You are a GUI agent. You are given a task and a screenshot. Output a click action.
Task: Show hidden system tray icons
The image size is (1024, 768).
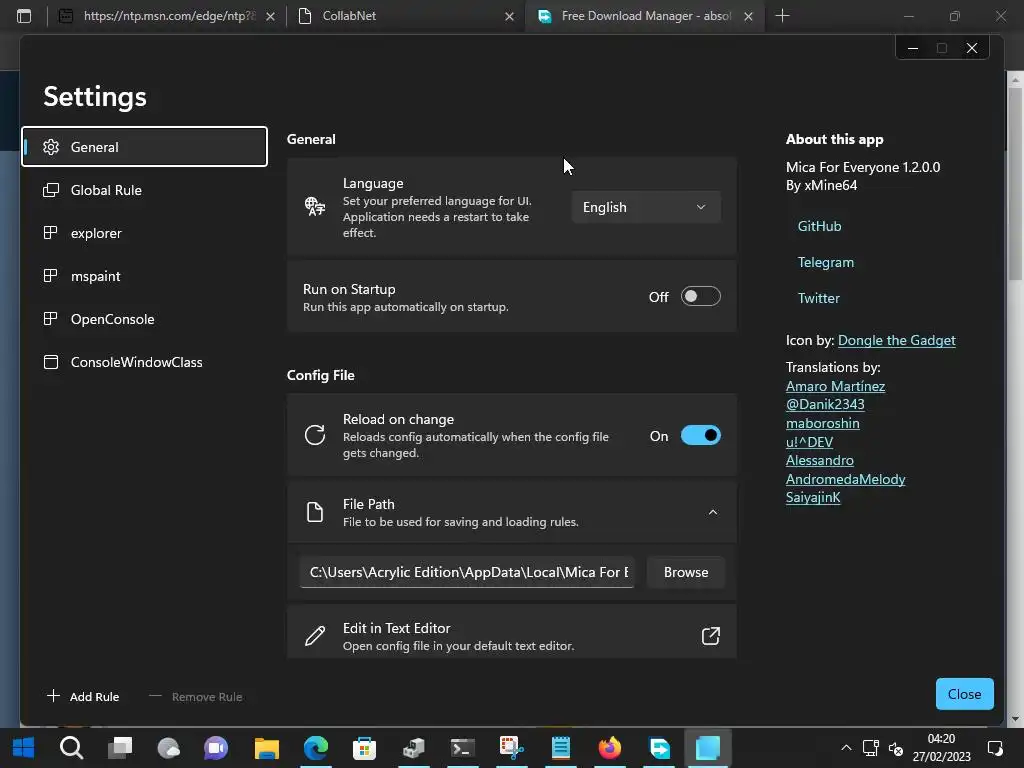[x=846, y=748]
